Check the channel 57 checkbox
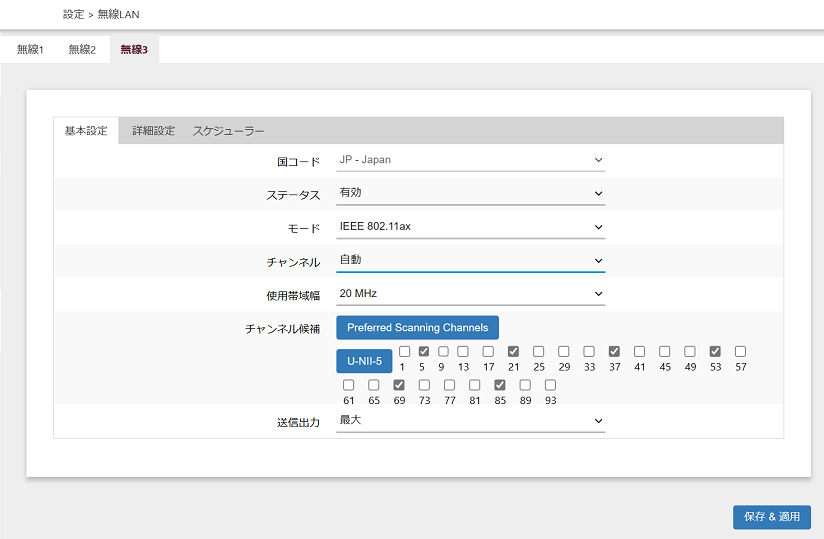Image resolution: width=824 pixels, height=539 pixels. (740, 352)
